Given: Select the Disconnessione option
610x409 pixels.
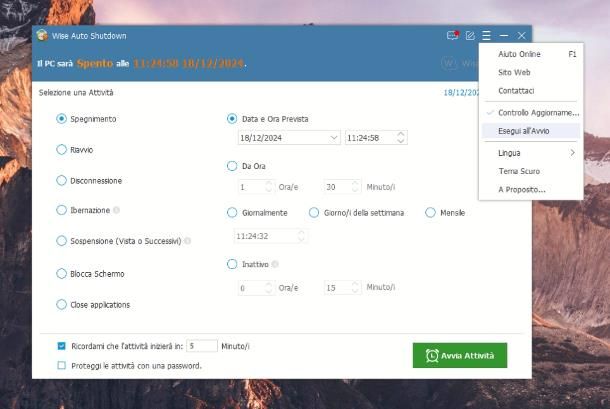Looking at the screenshot, I should tap(61, 181).
